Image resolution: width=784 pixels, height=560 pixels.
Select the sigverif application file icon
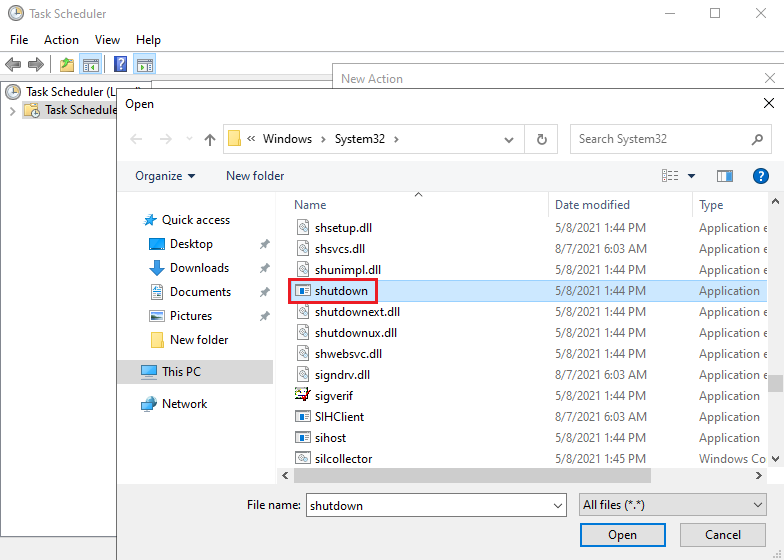304,396
